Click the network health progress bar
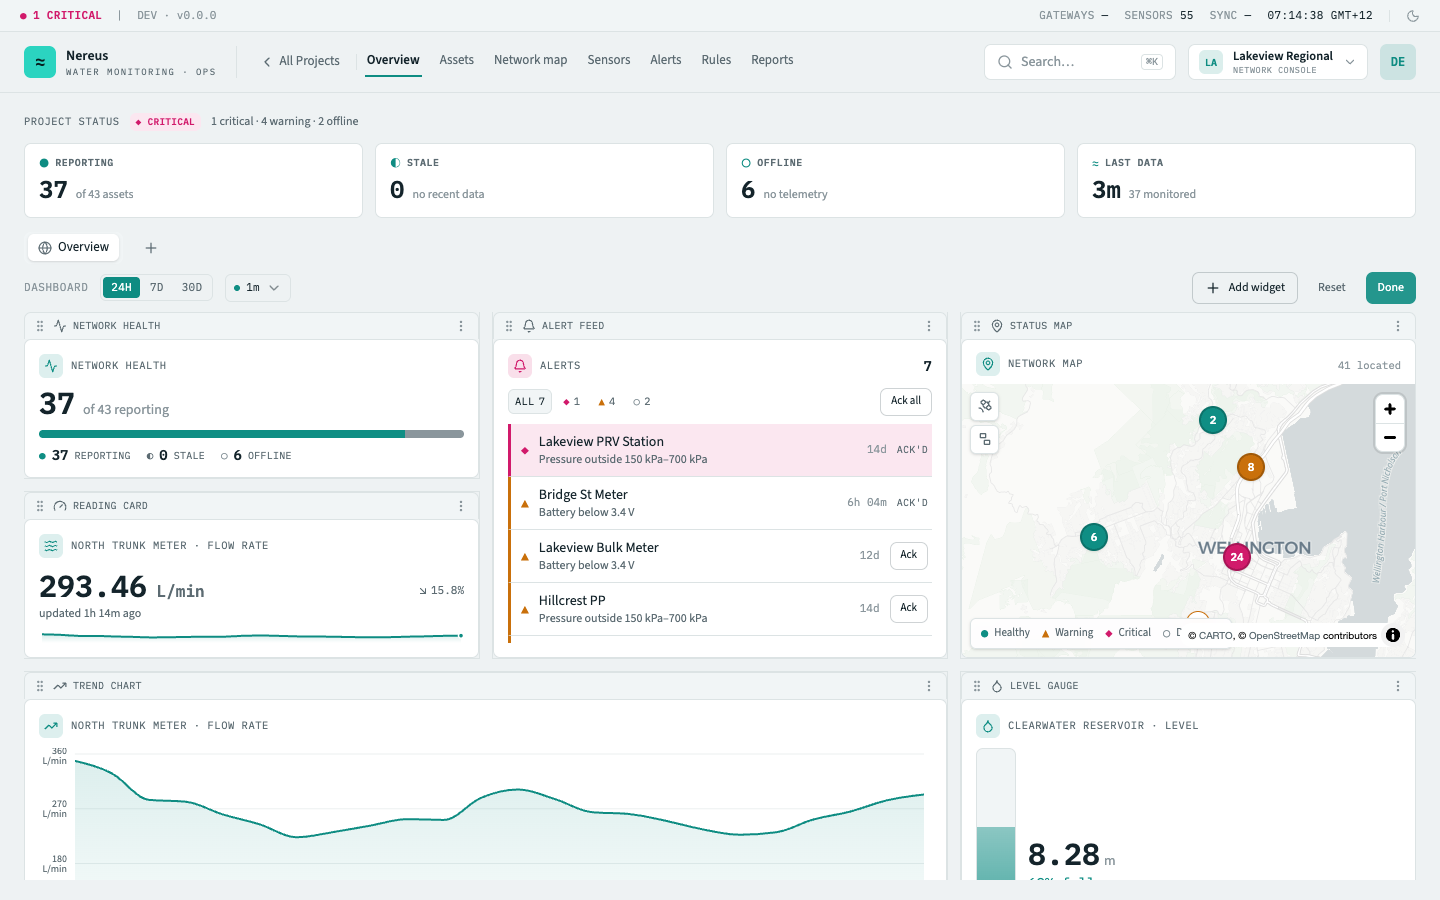This screenshot has height=900, width=1440. click(x=251, y=434)
